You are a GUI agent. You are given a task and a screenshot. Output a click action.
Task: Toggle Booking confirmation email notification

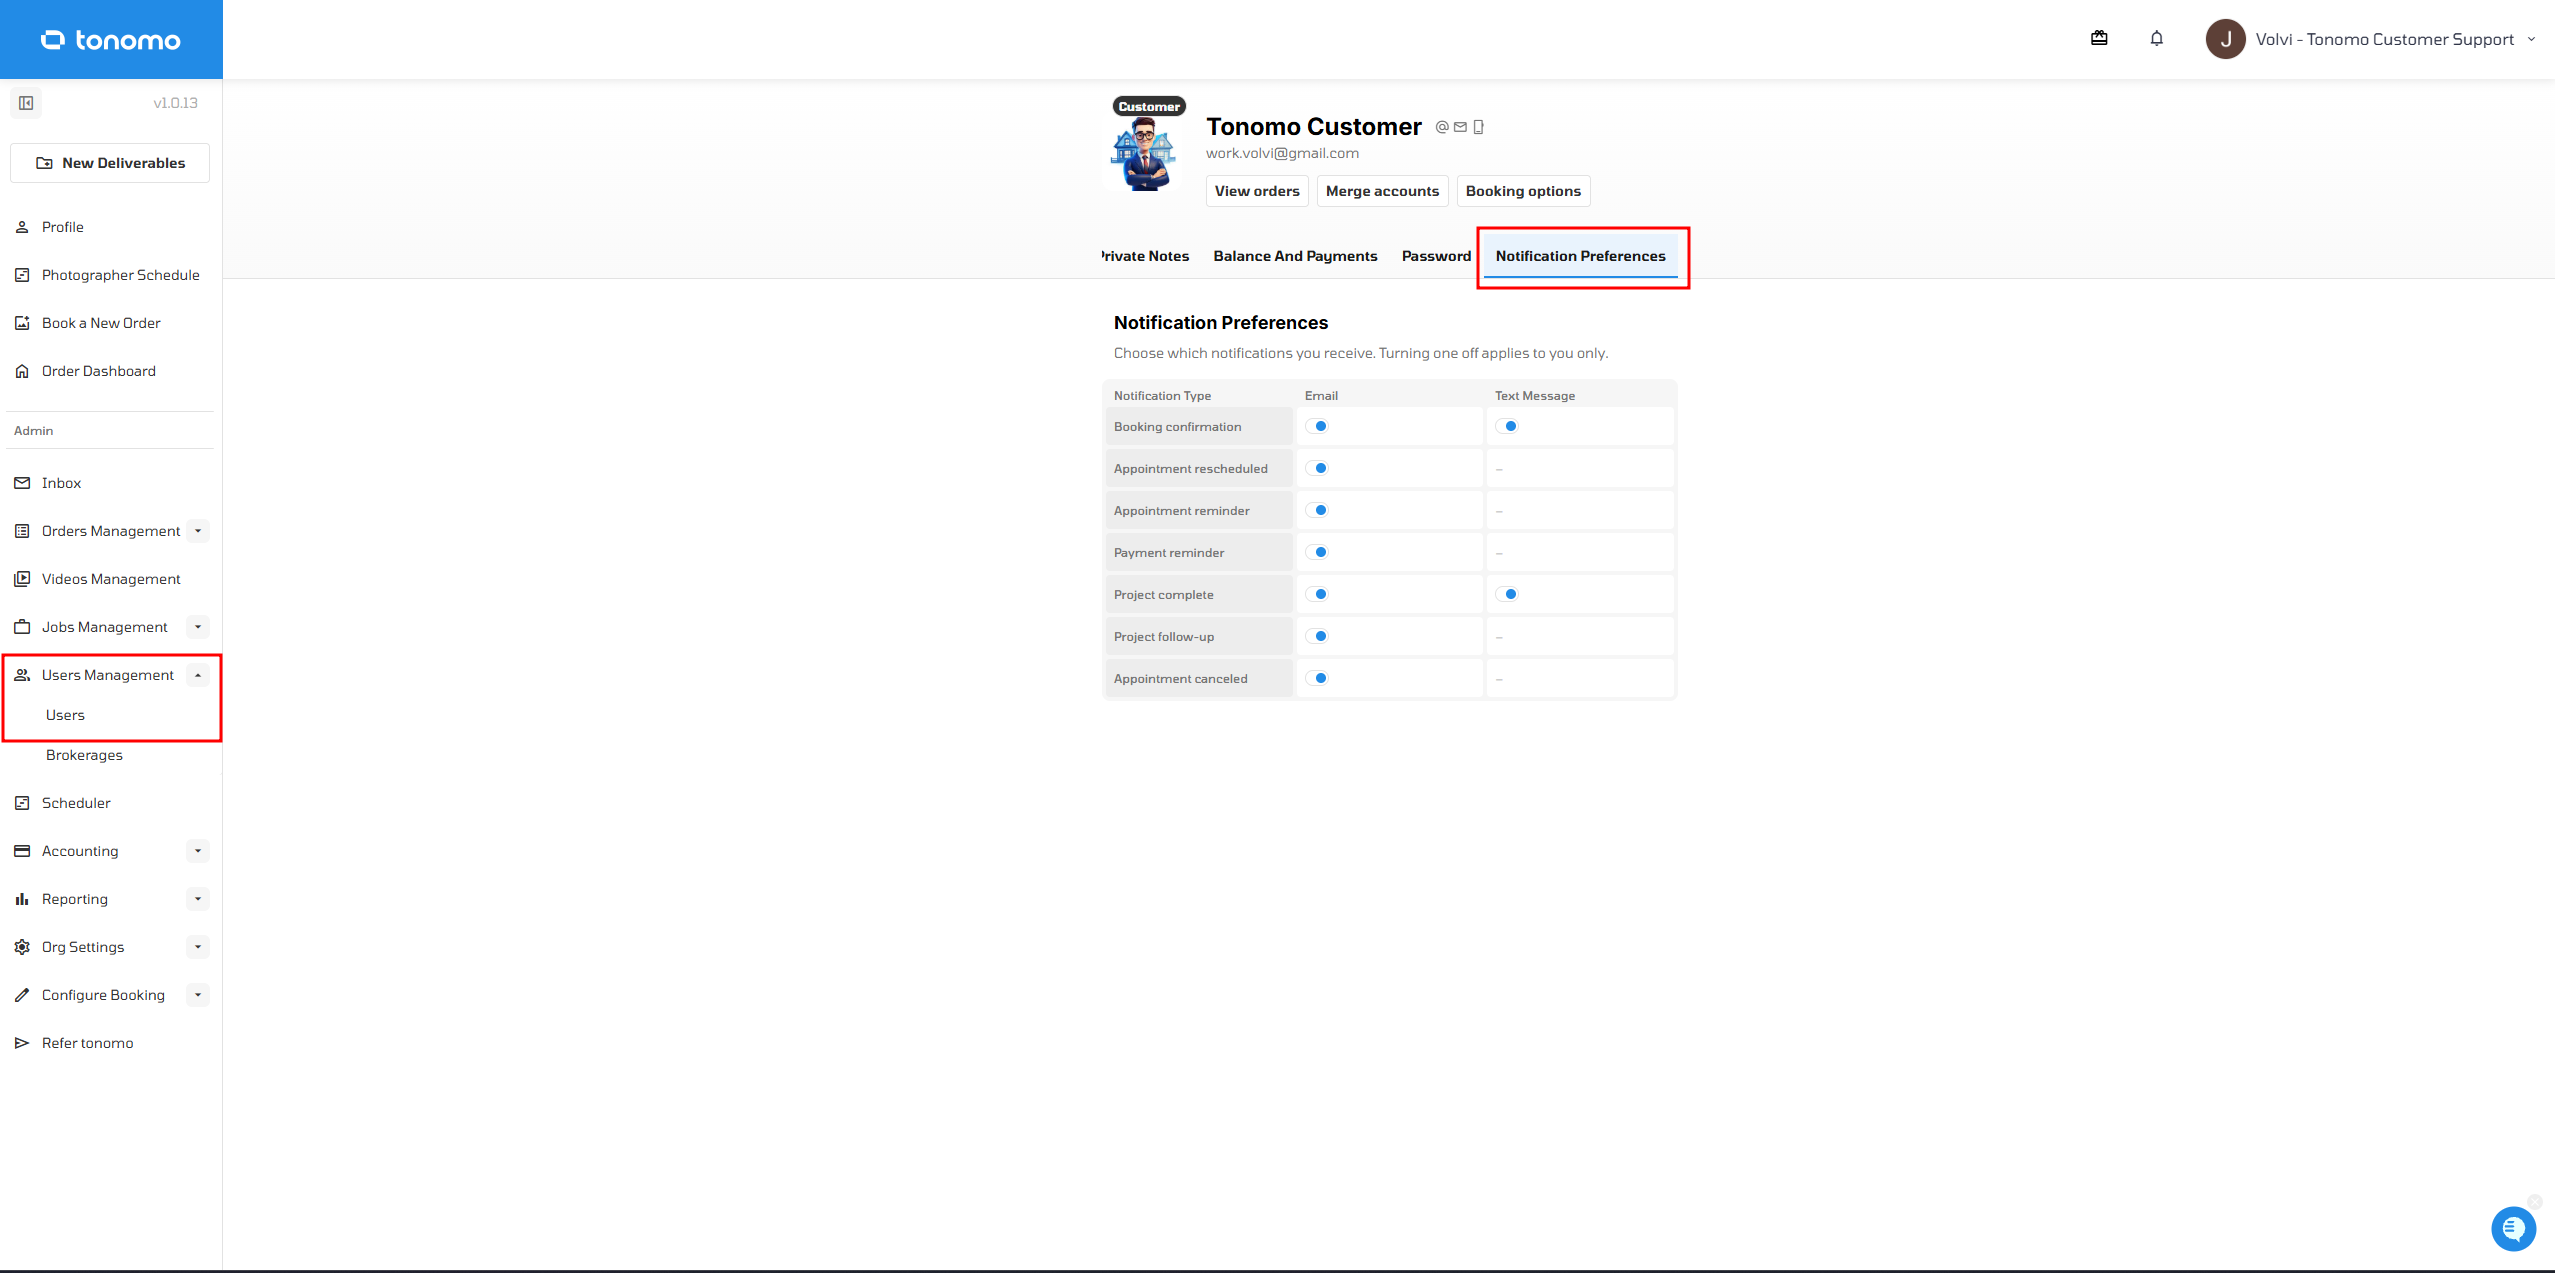pyautogui.click(x=1317, y=426)
